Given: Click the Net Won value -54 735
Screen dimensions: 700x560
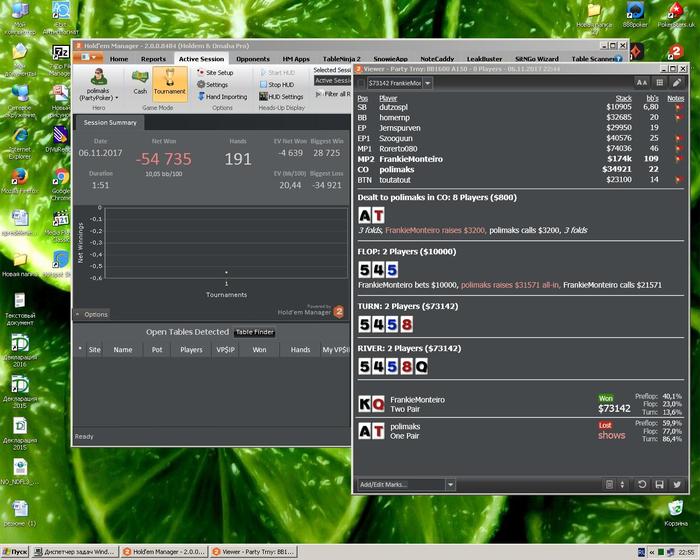Looking at the screenshot, I should click(x=164, y=159).
